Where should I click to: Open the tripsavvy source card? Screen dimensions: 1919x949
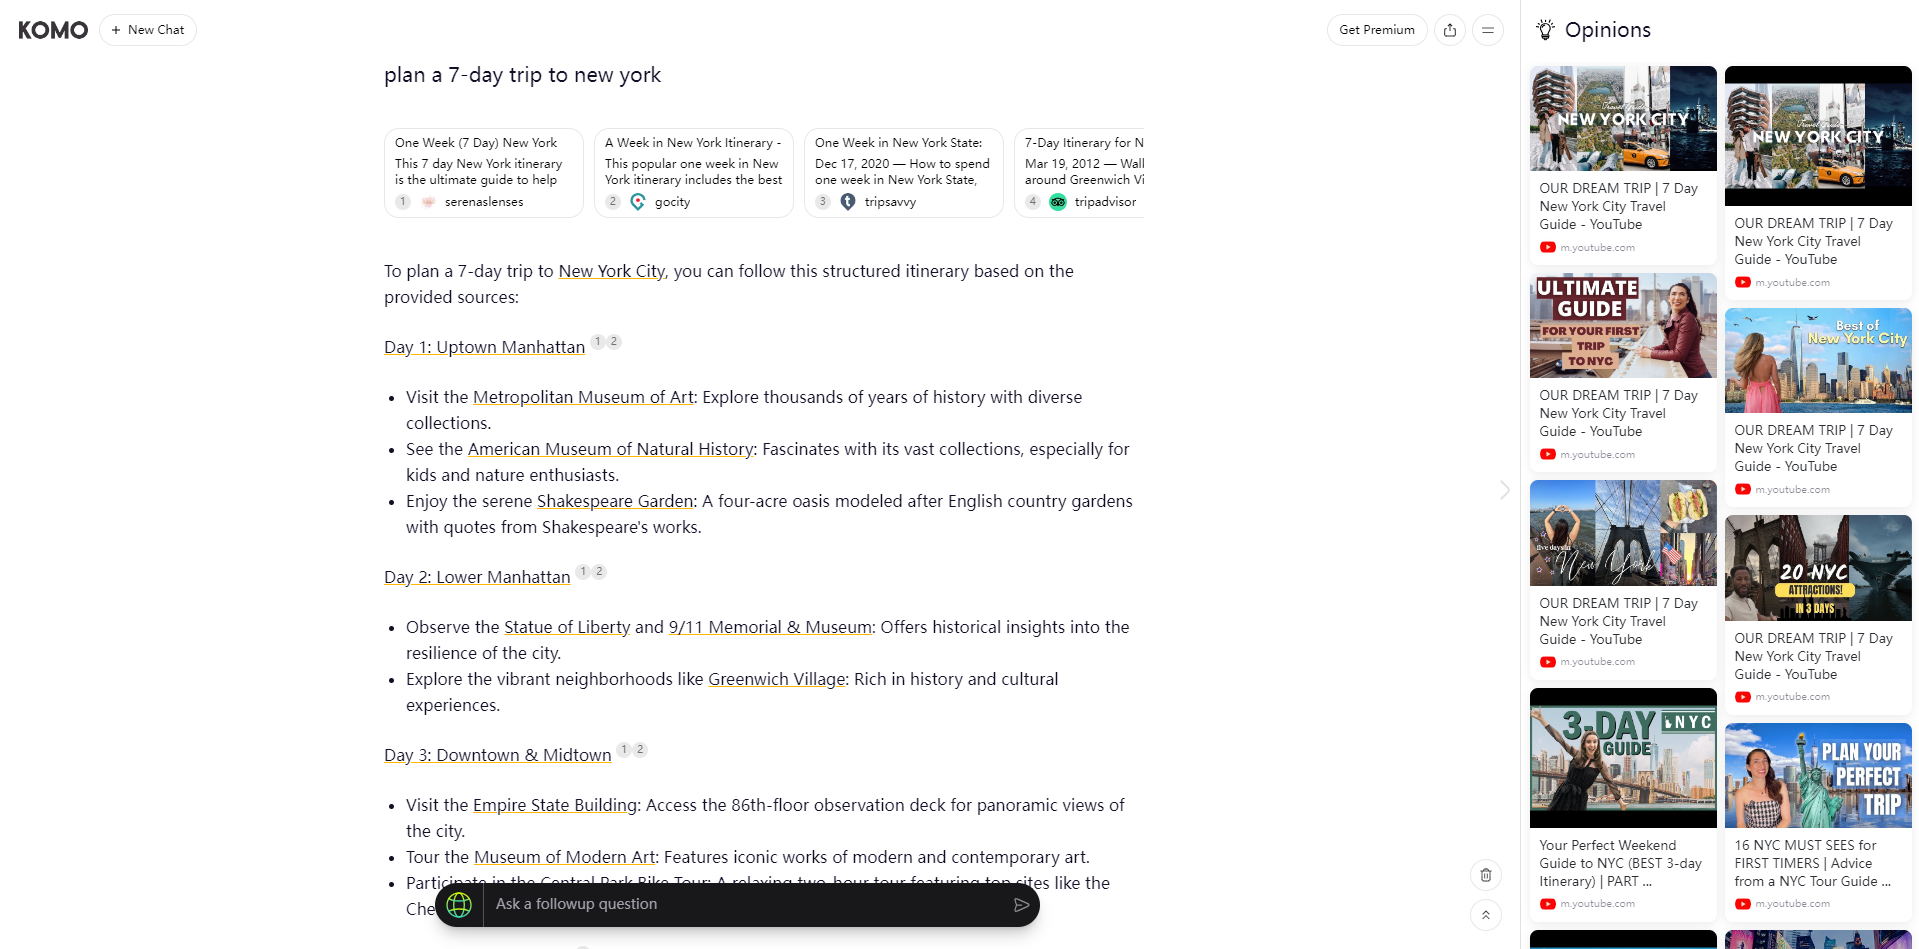pyautogui.click(x=904, y=172)
